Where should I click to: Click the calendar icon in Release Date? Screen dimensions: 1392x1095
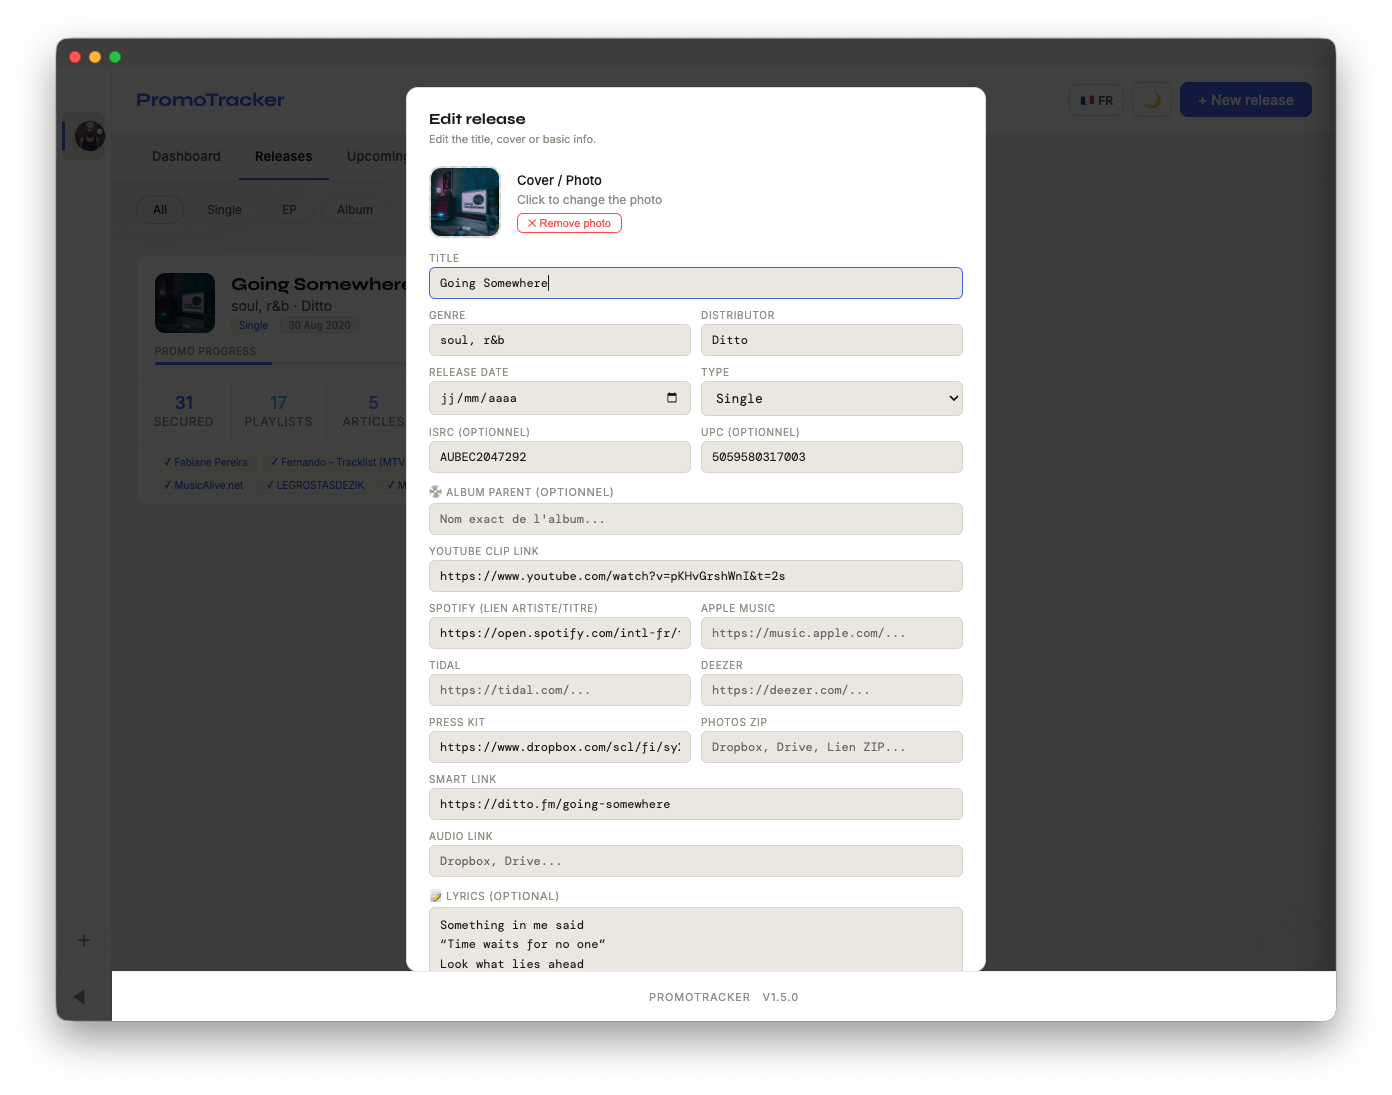671,398
